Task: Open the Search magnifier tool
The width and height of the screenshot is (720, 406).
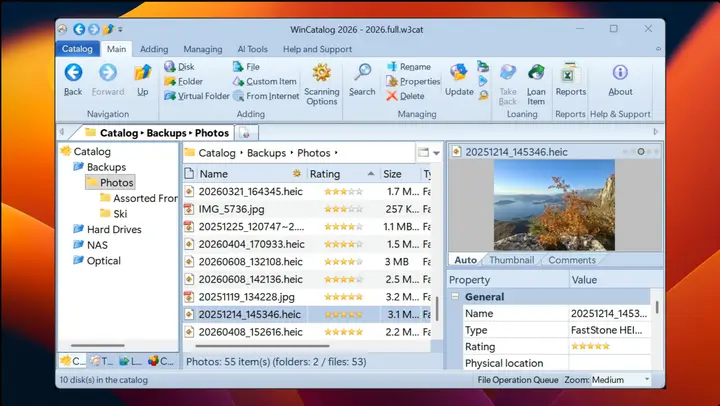Action: tap(362, 73)
